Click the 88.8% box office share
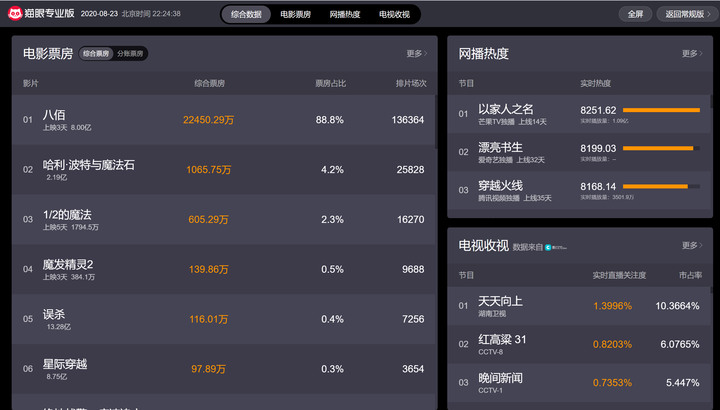Screen dimensions: 720x410 coord(330,120)
